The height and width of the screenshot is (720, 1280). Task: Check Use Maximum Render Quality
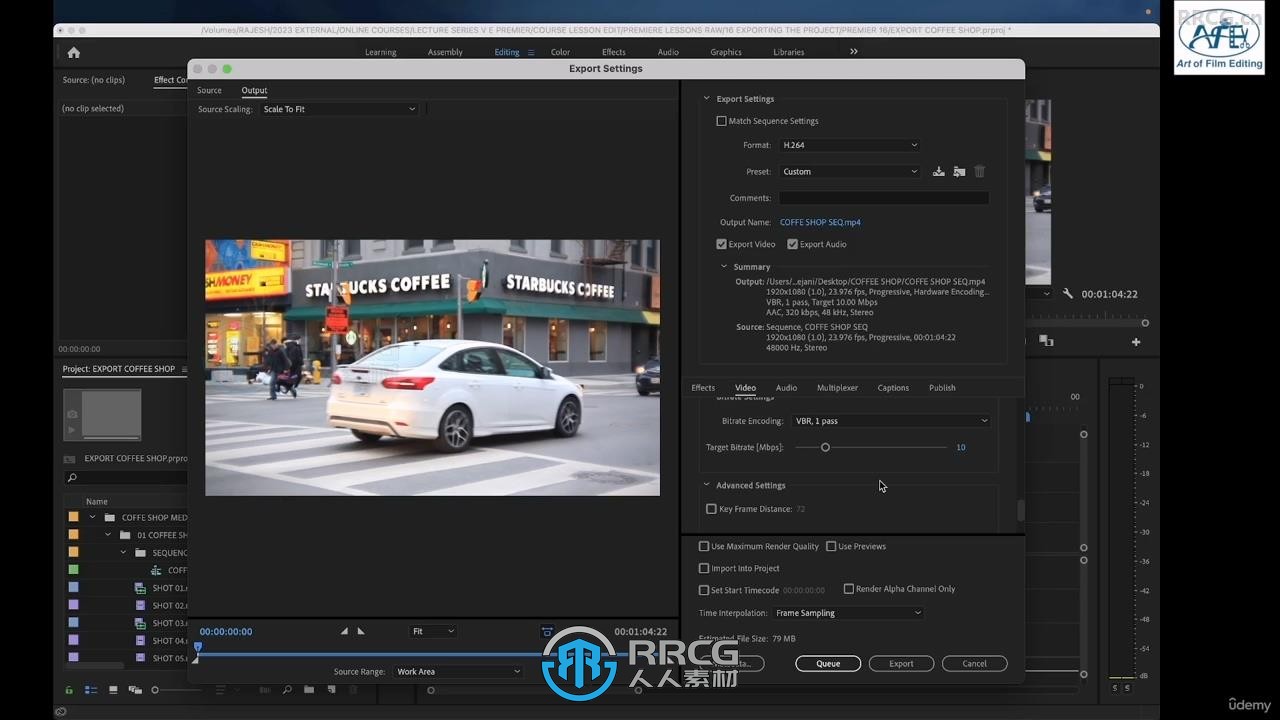704,546
